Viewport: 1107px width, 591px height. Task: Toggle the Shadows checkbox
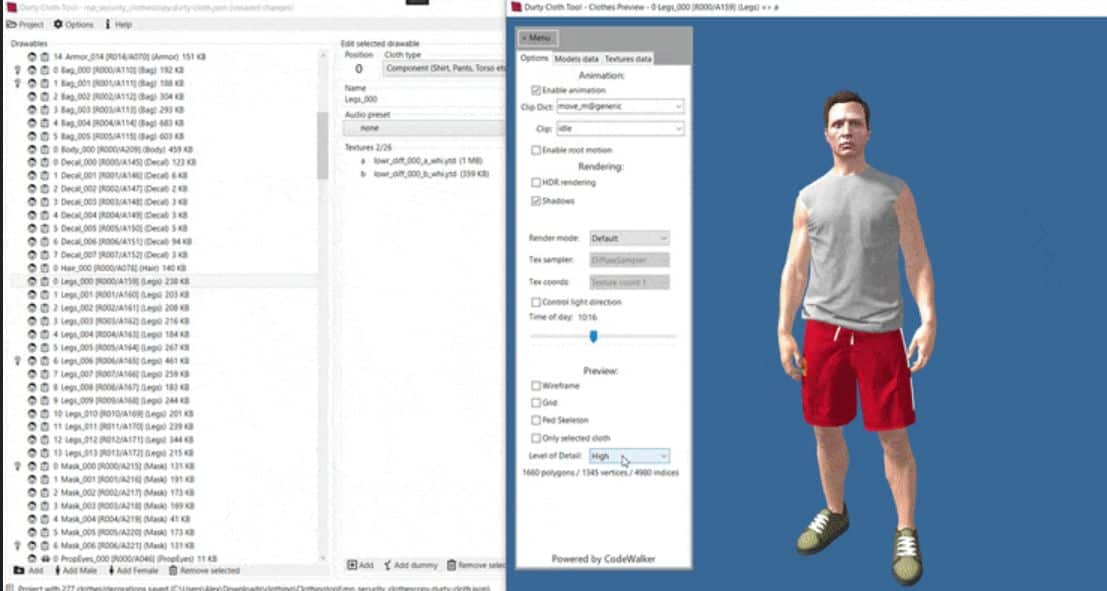(536, 201)
